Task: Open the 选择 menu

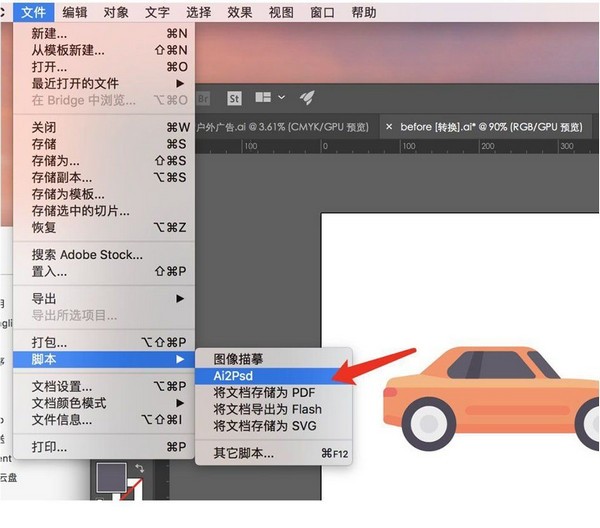Action: 199,12
